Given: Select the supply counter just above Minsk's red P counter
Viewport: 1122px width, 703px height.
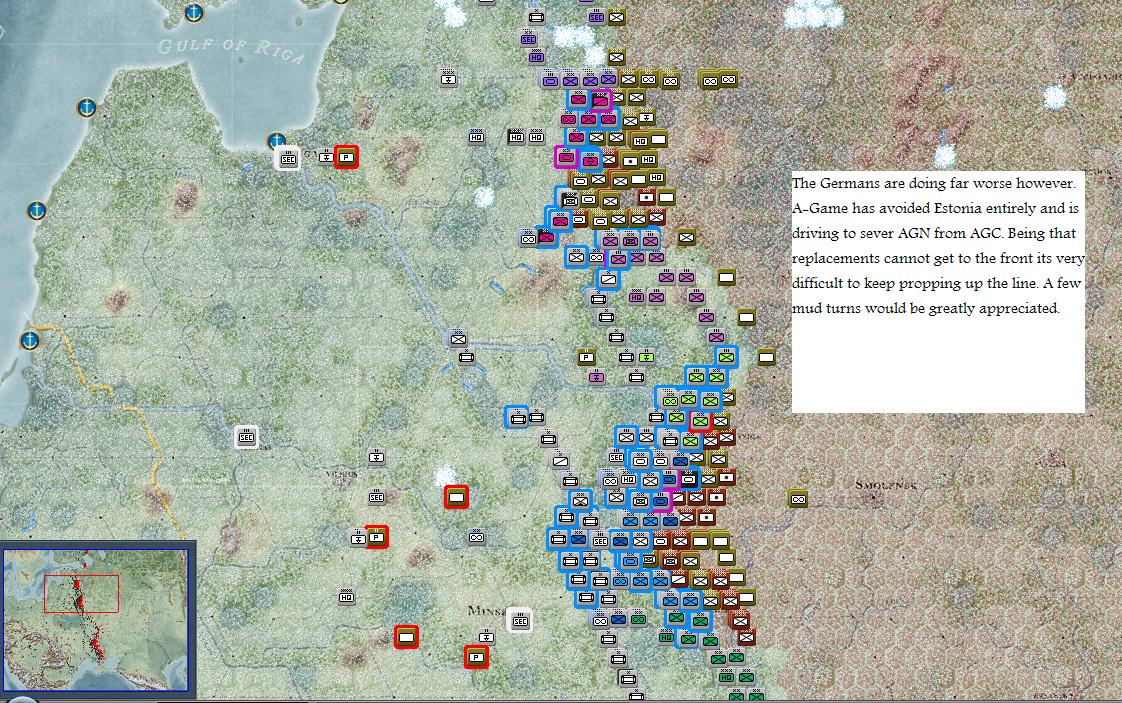Looking at the screenshot, I should [486, 636].
